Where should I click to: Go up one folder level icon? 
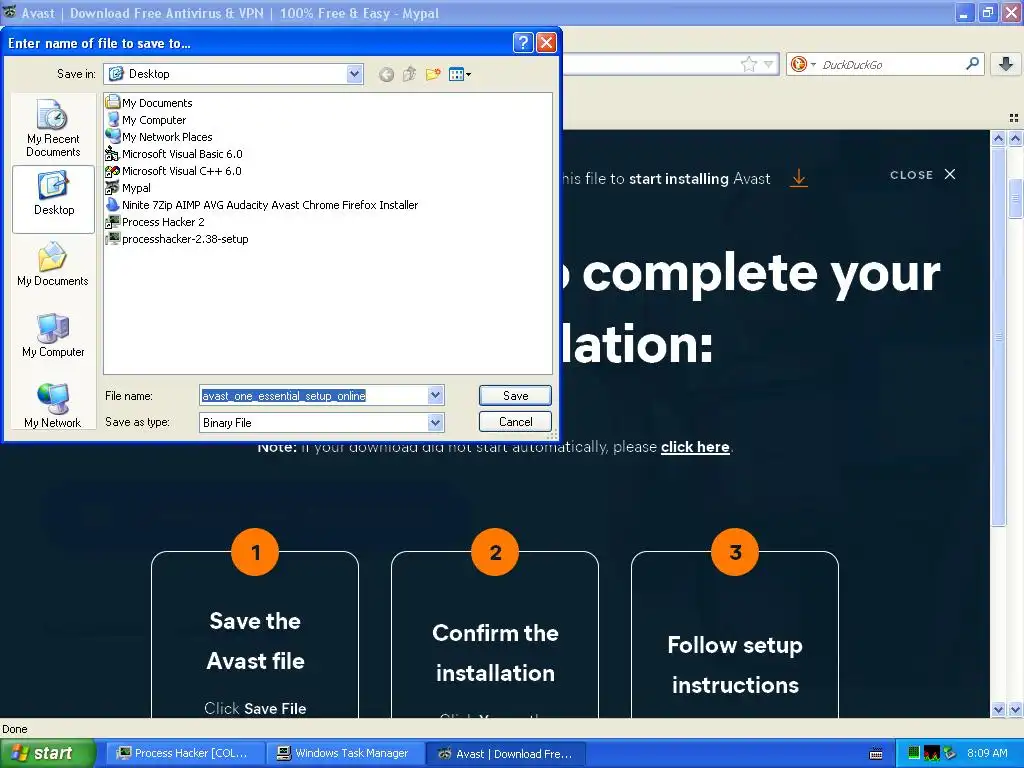(409, 74)
